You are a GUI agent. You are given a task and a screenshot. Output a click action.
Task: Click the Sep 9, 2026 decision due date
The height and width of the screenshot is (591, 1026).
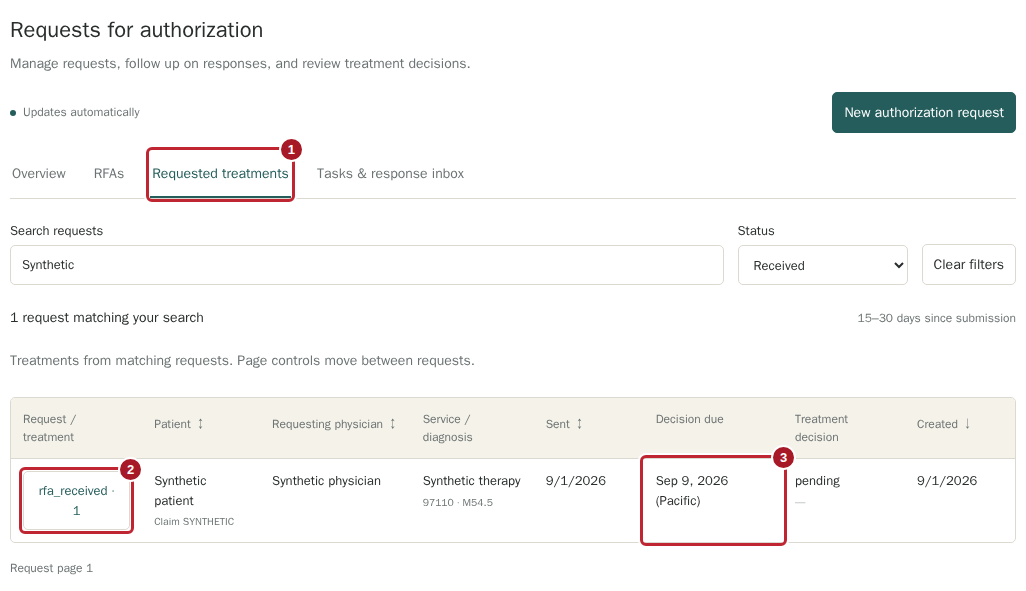coord(692,490)
